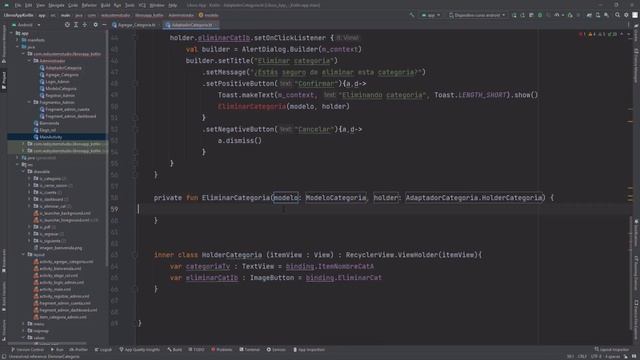Screen dimensions: 640x360
Task: Click the modelo breadcrumb in navigation bar
Action: click(x=209, y=15)
